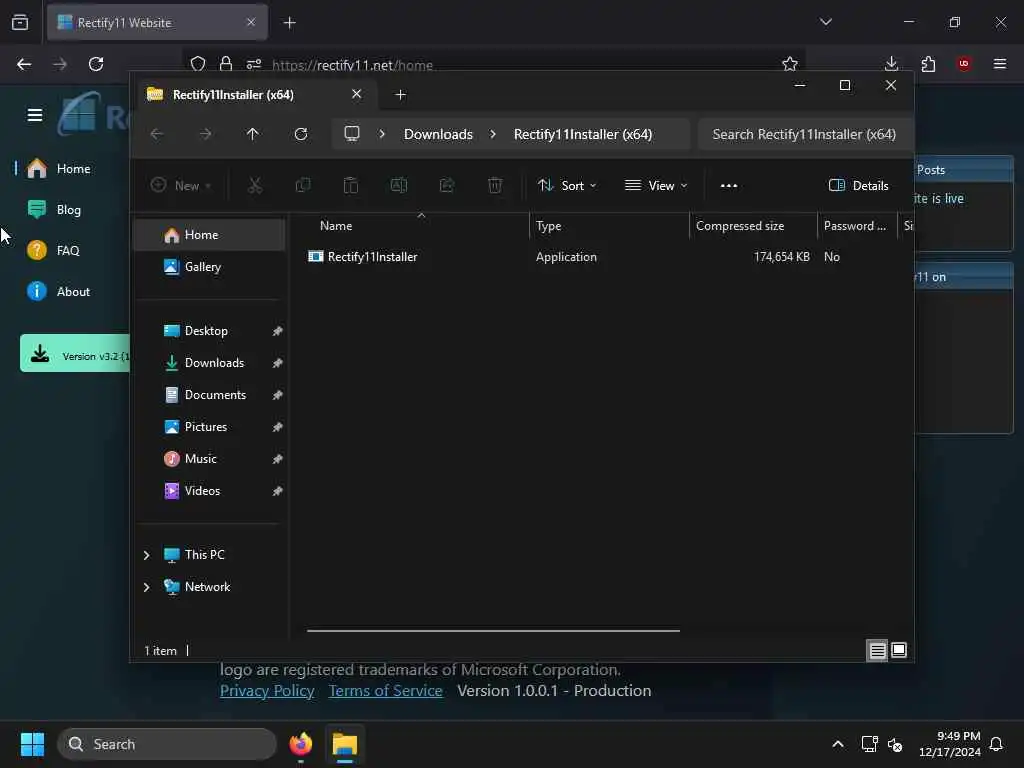This screenshot has width=1024, height=768.
Task: Select Home in Explorer navigation pane
Action: click(209, 235)
